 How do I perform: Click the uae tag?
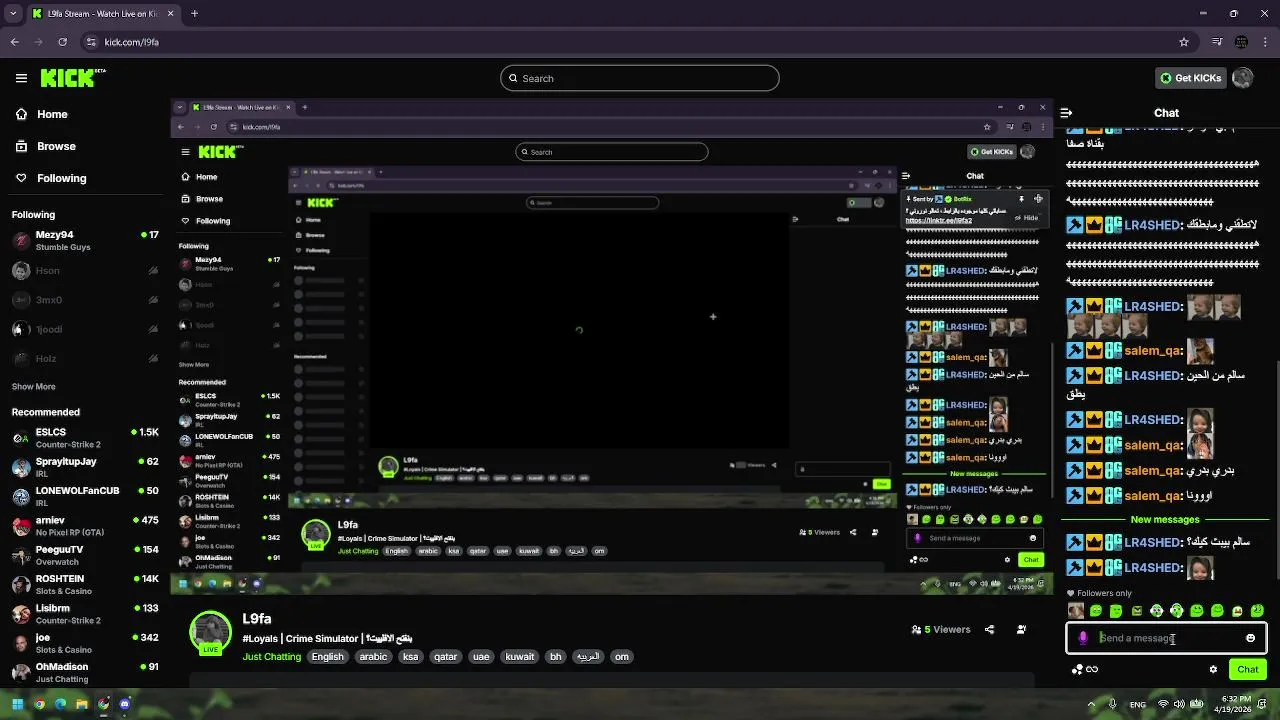pyautogui.click(x=481, y=657)
